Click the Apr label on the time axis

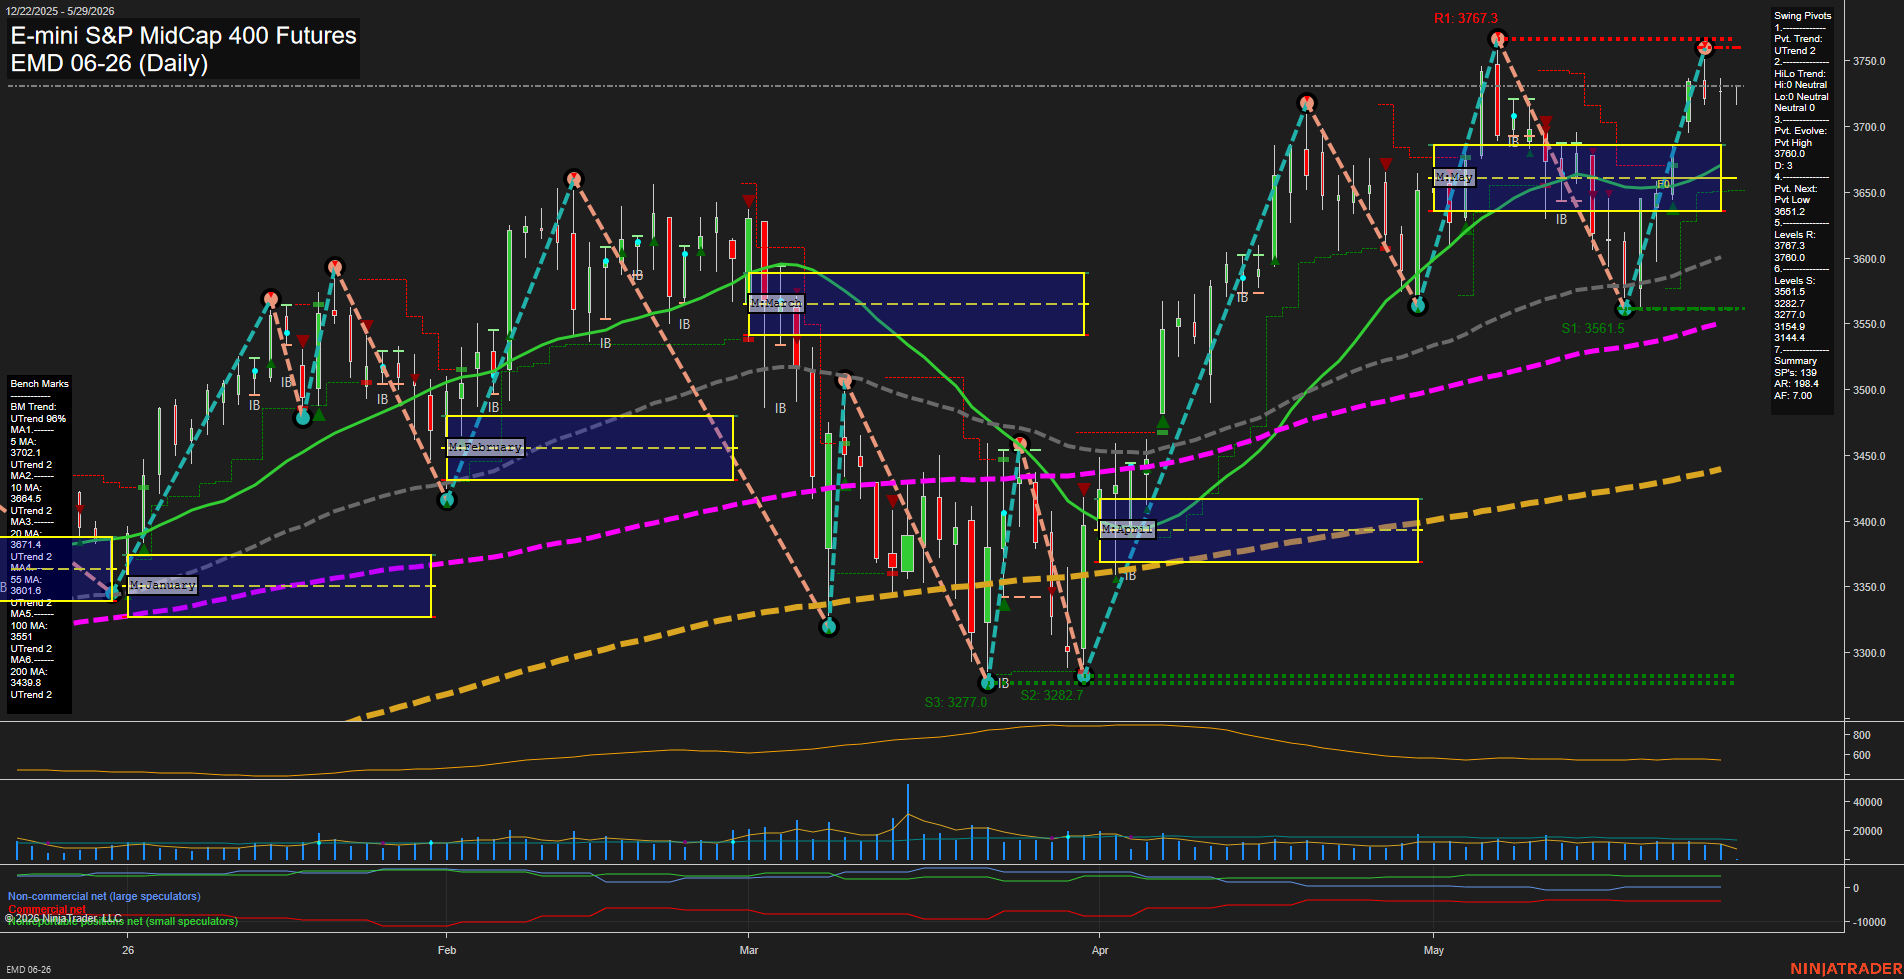tap(1100, 950)
